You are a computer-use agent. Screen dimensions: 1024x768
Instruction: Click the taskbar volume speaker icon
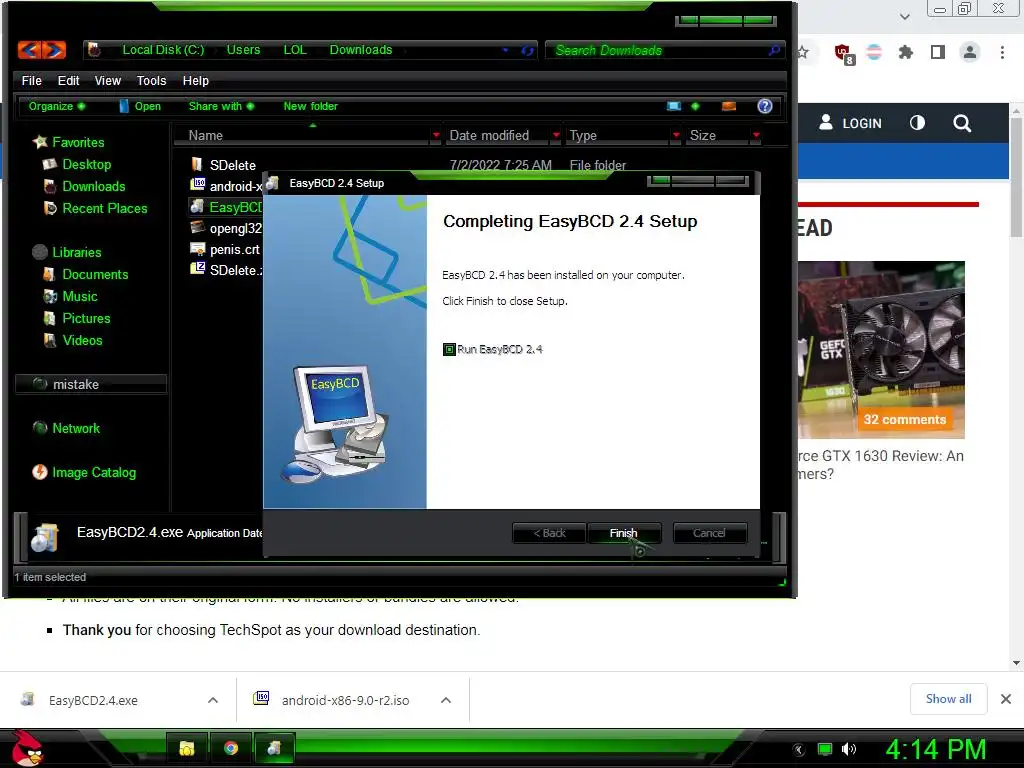tap(849, 749)
